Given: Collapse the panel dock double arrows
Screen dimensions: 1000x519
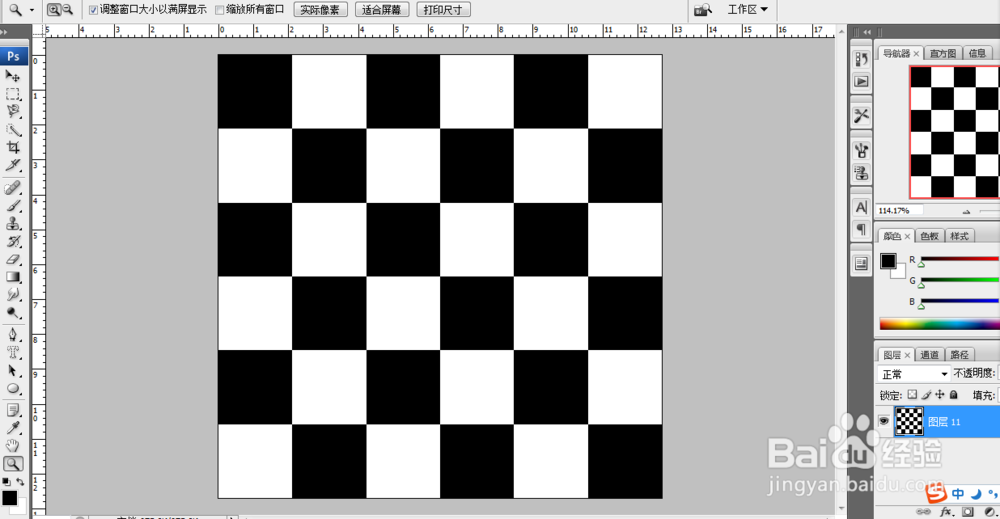Looking at the screenshot, I should (867, 32).
